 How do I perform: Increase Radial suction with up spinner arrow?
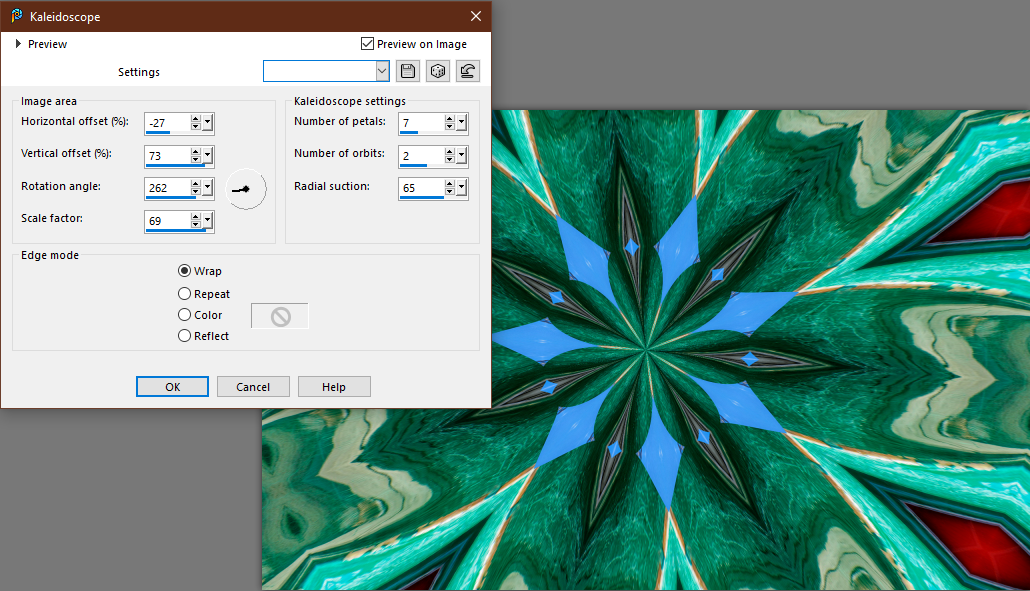click(x=450, y=183)
